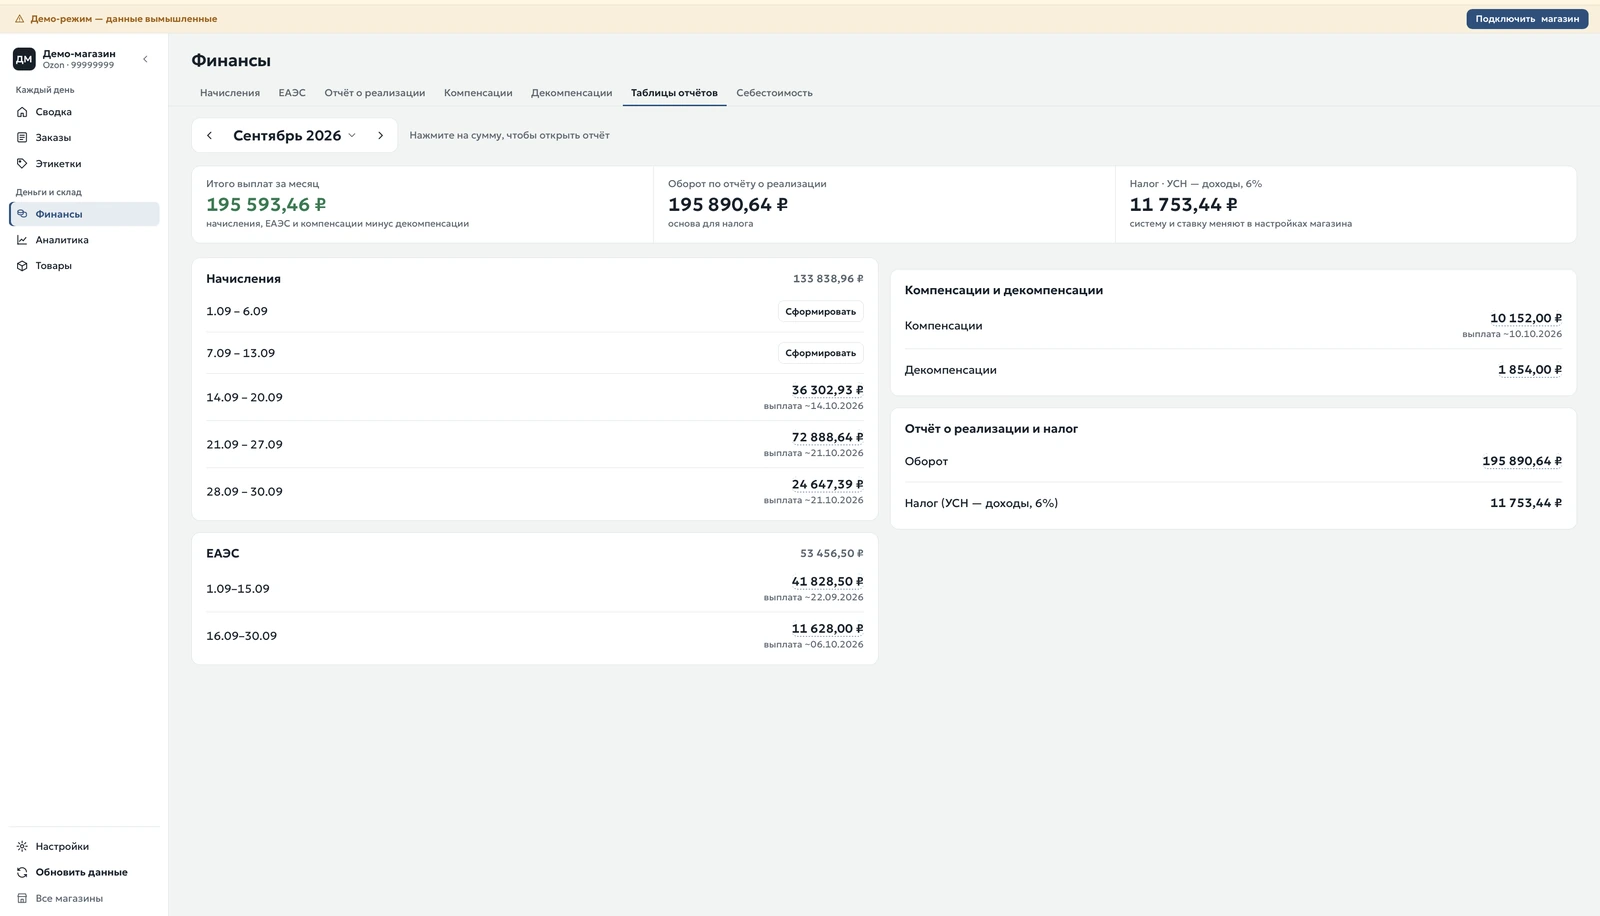Click the Итого выплат 195 593,46 ₽ total
This screenshot has width=1600, height=916.
[266, 205]
